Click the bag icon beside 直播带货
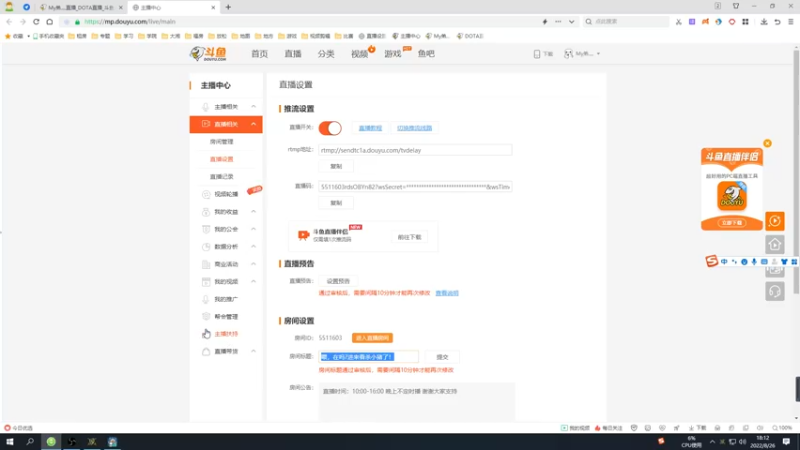The image size is (800, 450). point(206,352)
